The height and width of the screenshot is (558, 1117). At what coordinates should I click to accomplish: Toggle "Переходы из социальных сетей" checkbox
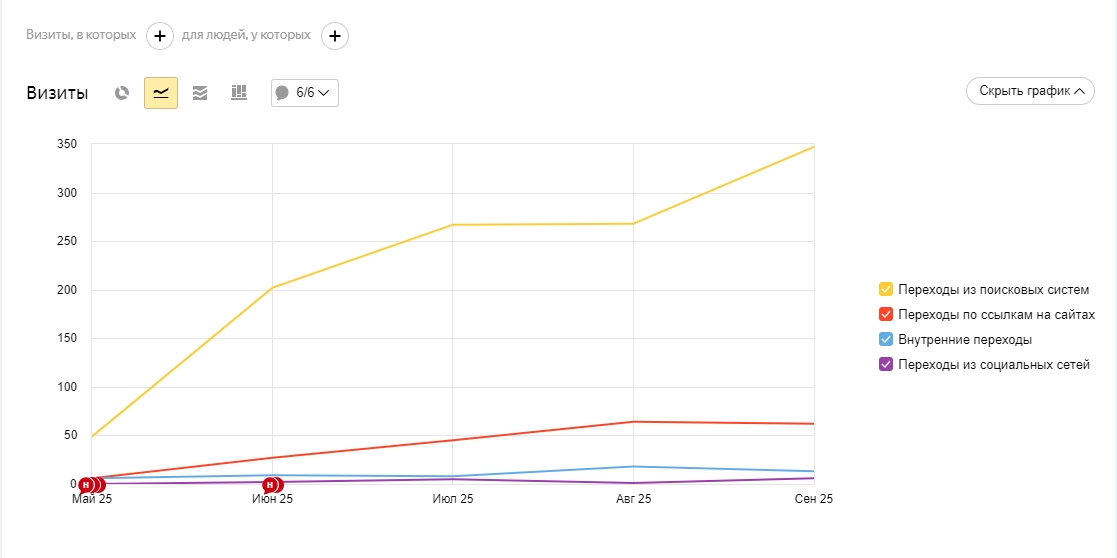click(886, 365)
